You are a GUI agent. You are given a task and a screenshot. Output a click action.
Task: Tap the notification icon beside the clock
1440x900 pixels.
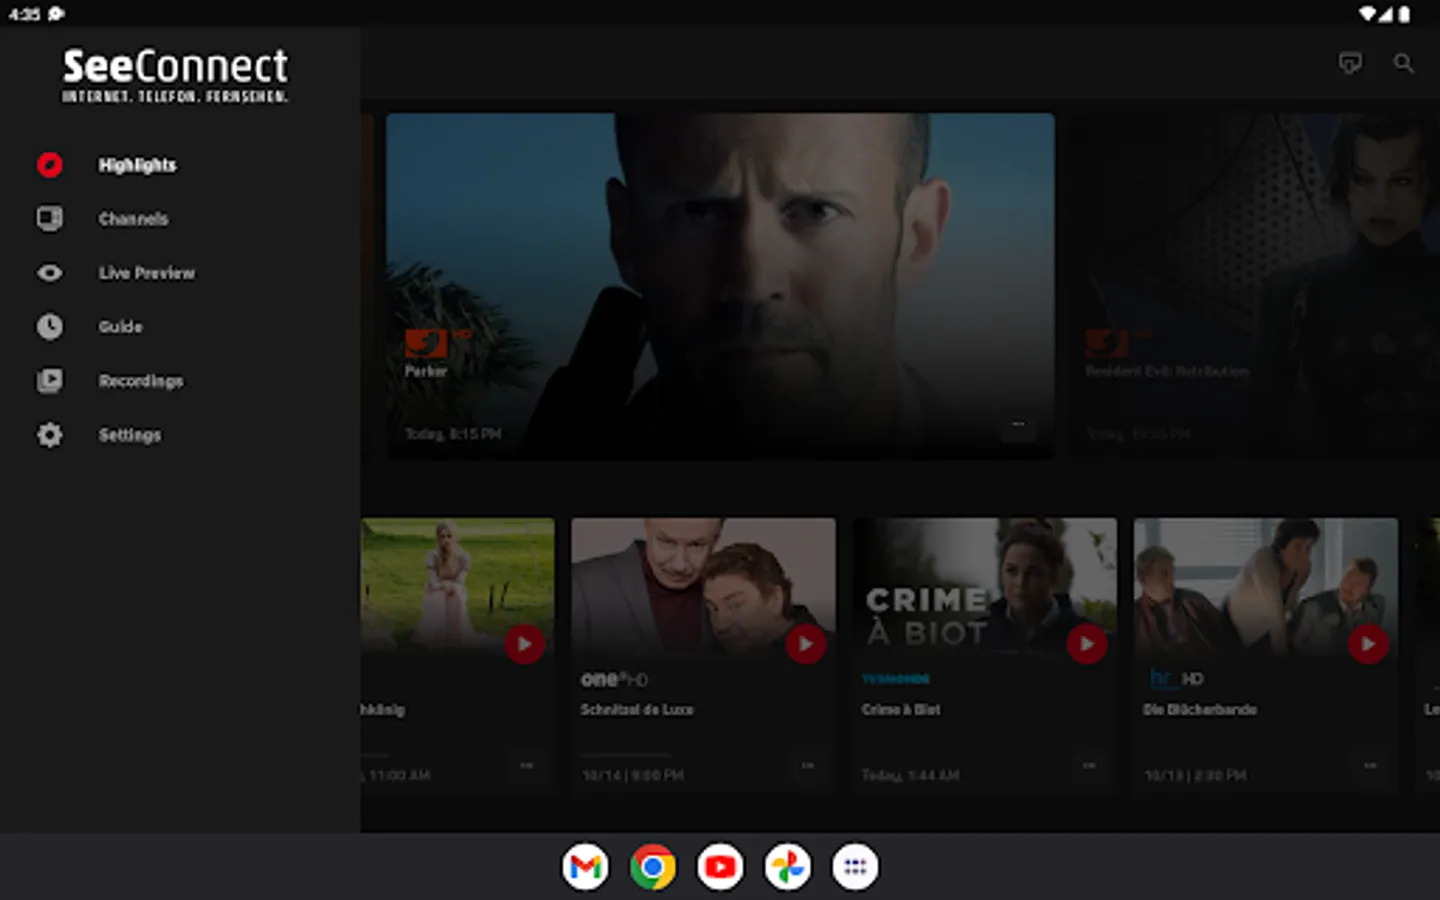(56, 14)
